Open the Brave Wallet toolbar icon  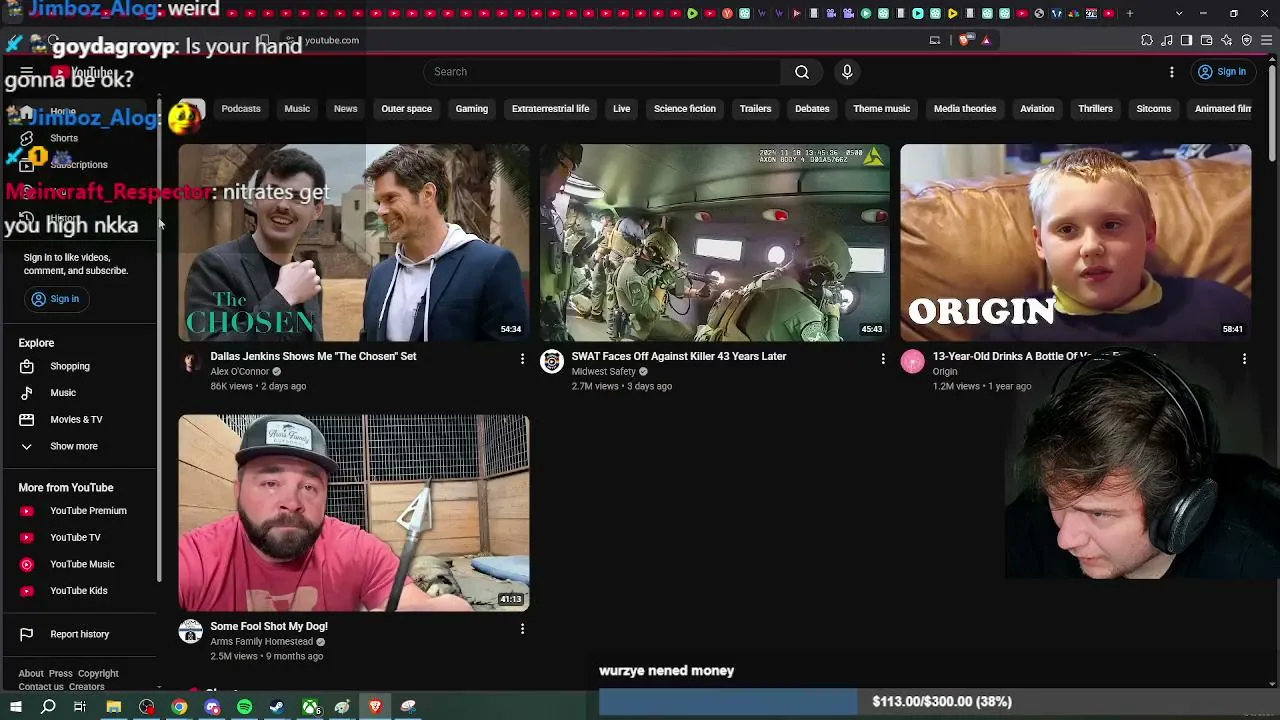[1207, 40]
